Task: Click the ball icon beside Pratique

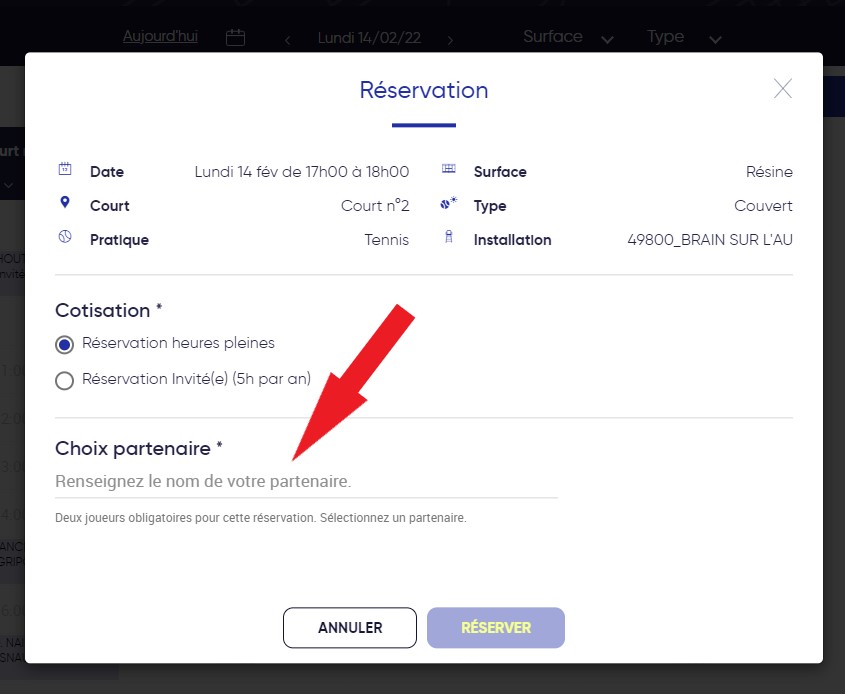Action: [x=65, y=238]
